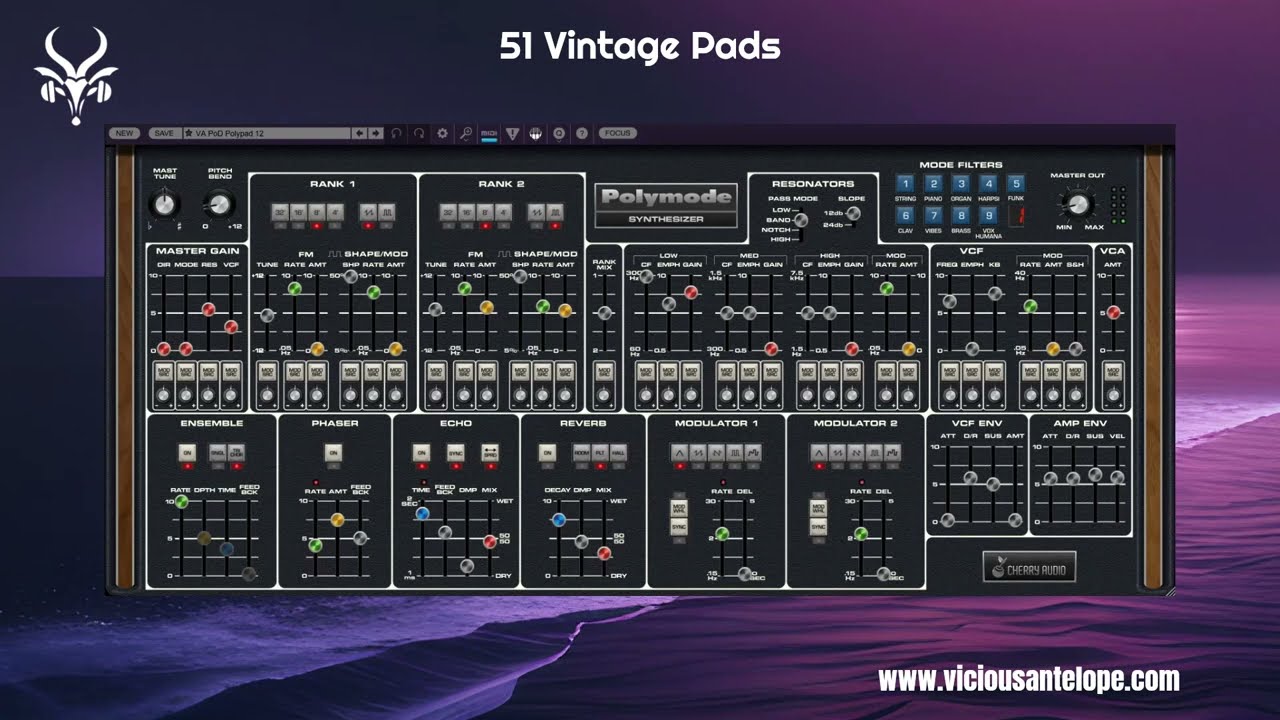Select the Reverb HALL type button
Viewport: 1280px width, 720px height.
coord(618,453)
